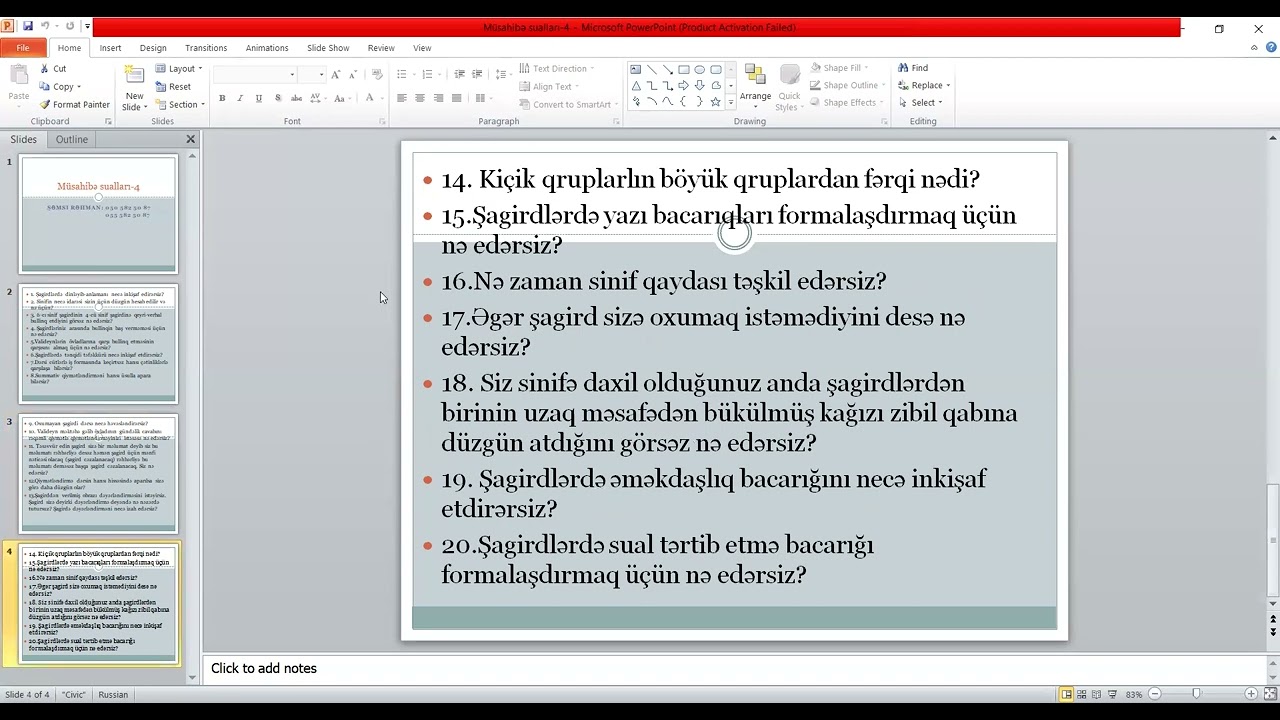The image size is (1280, 720).
Task: Increase list indent level
Action: tap(477, 74)
